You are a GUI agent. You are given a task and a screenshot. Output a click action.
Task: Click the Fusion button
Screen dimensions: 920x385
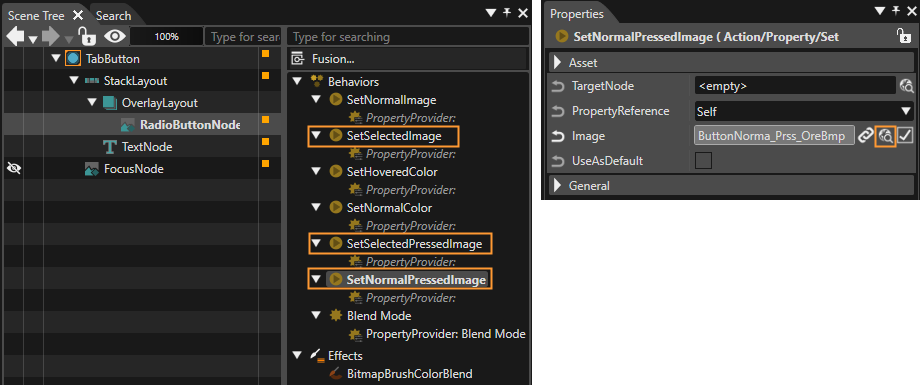[408, 59]
